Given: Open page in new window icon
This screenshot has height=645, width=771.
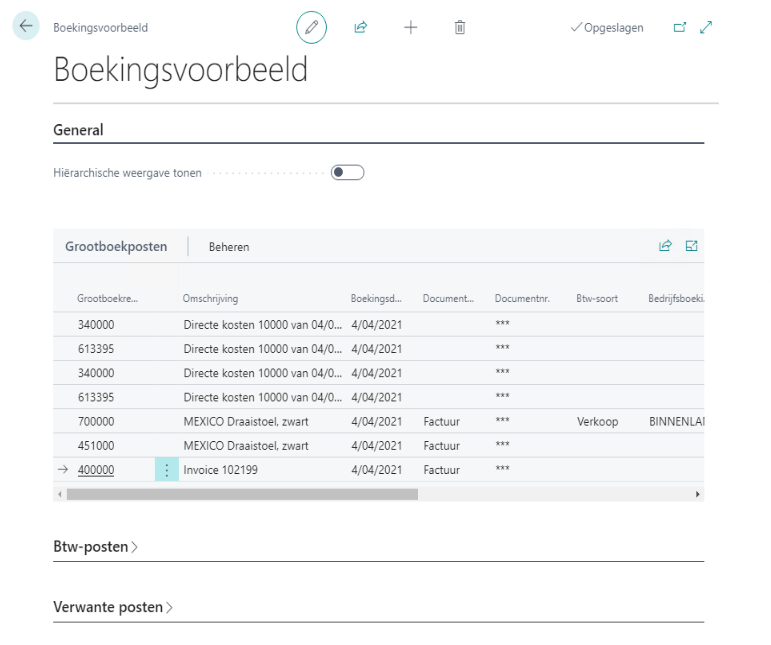Looking at the screenshot, I should 680,28.
